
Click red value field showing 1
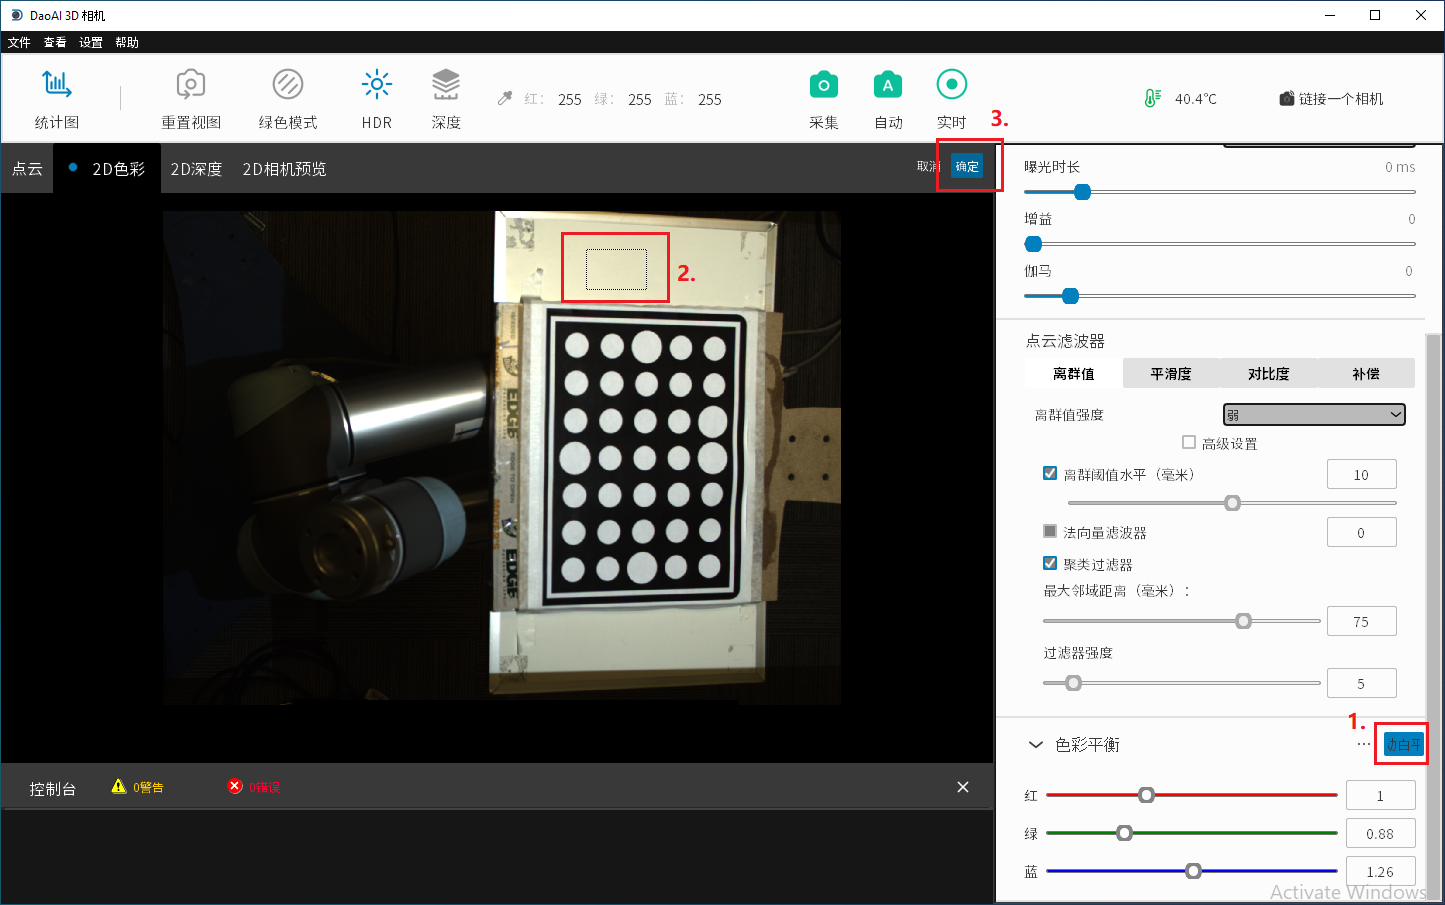pos(1381,796)
